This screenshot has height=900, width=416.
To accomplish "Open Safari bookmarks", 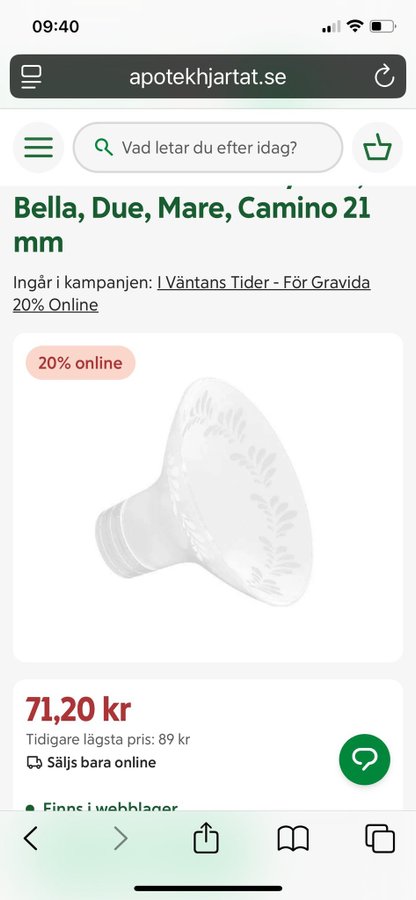I will point(293,839).
